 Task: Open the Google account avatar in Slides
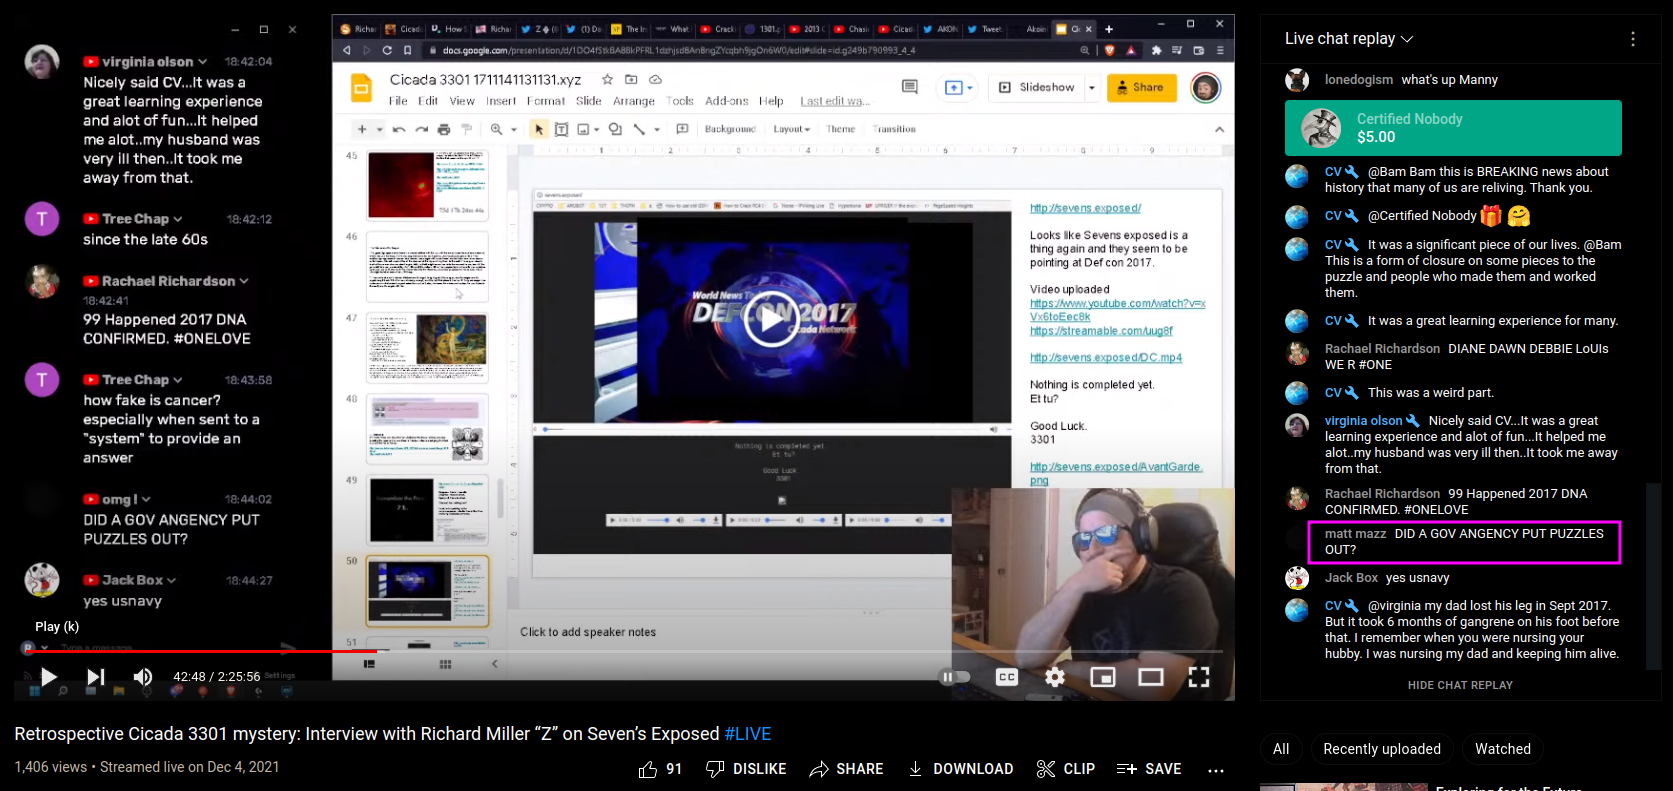click(1206, 88)
